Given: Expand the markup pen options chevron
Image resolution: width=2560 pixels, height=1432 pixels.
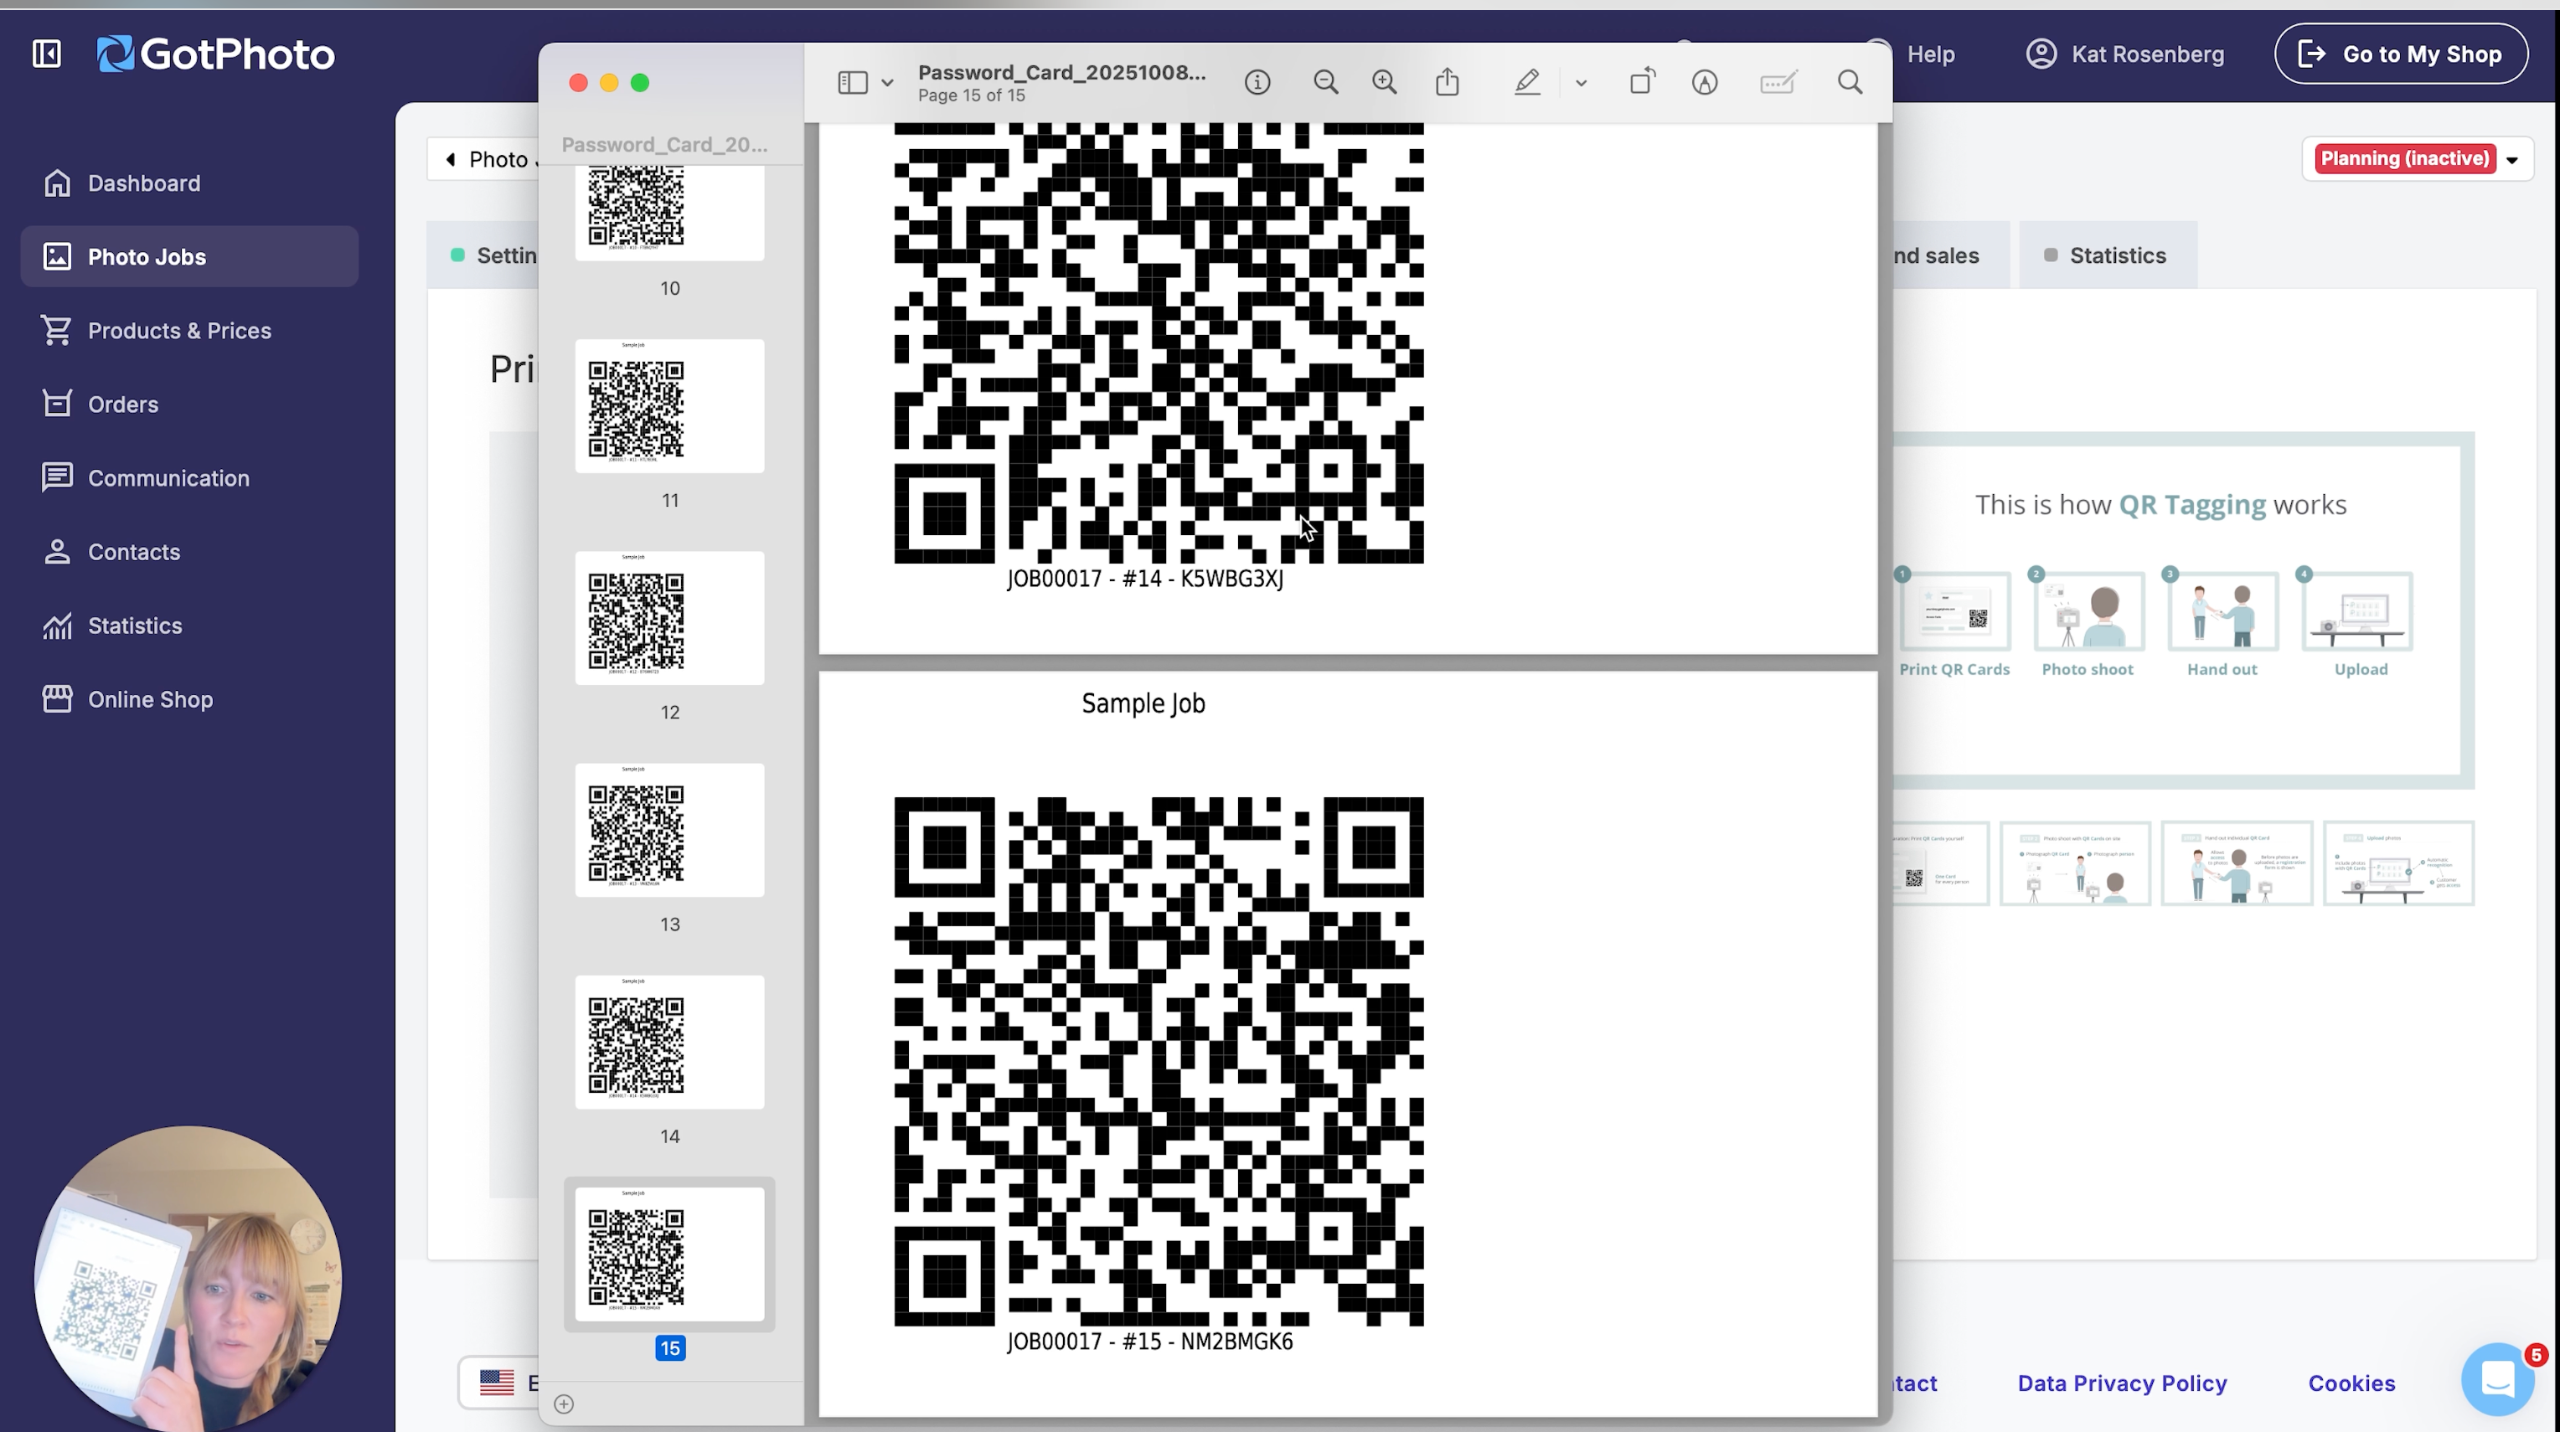Looking at the screenshot, I should [x=1580, y=83].
